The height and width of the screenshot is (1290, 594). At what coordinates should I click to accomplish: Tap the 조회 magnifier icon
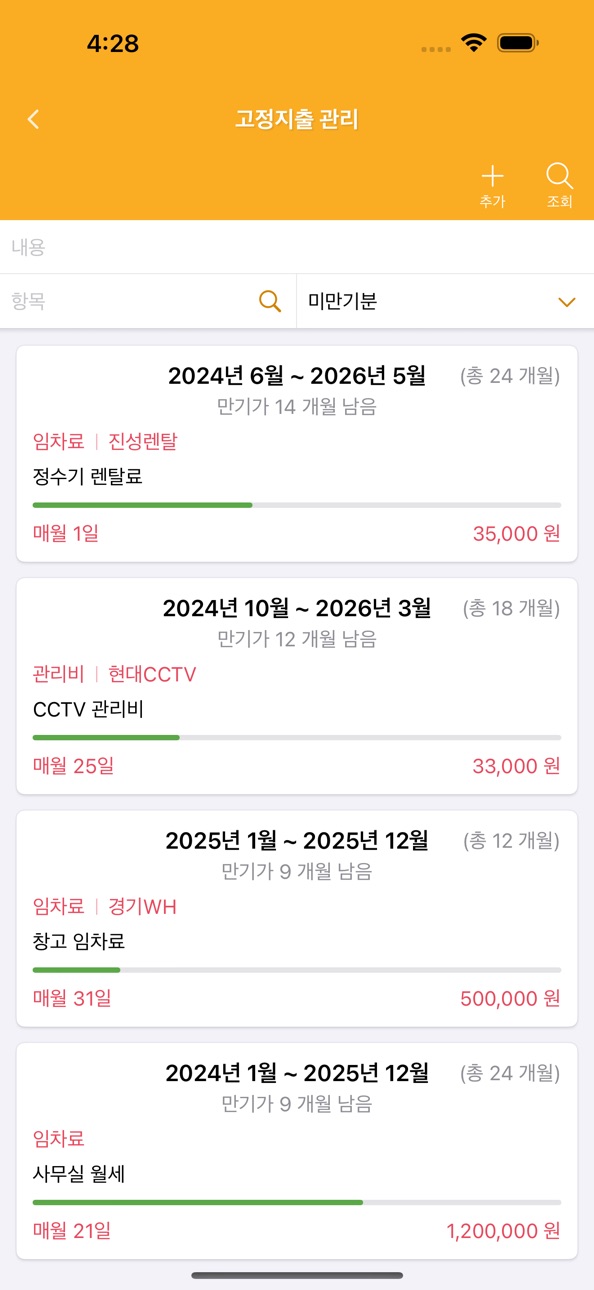click(559, 177)
